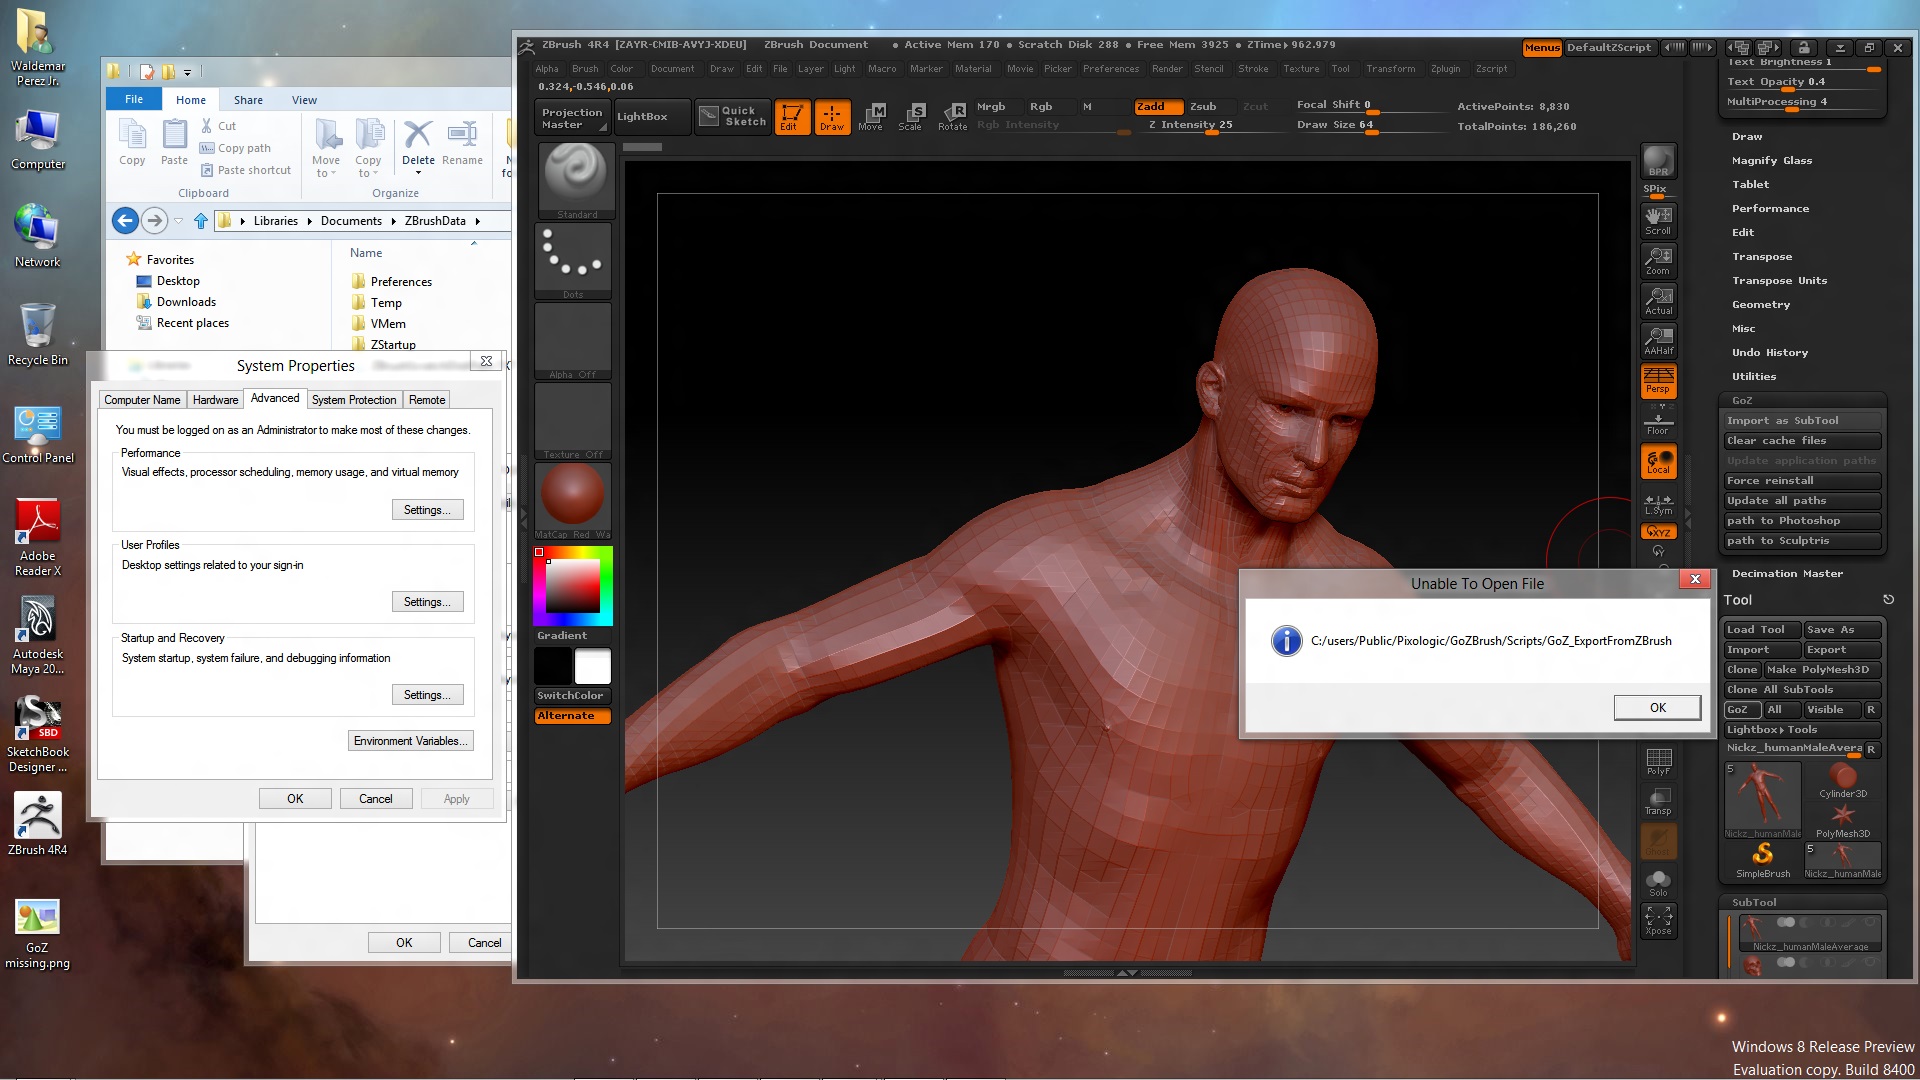Expand the Decimation Master section
Screen dimensions: 1920x1080
[1787, 574]
